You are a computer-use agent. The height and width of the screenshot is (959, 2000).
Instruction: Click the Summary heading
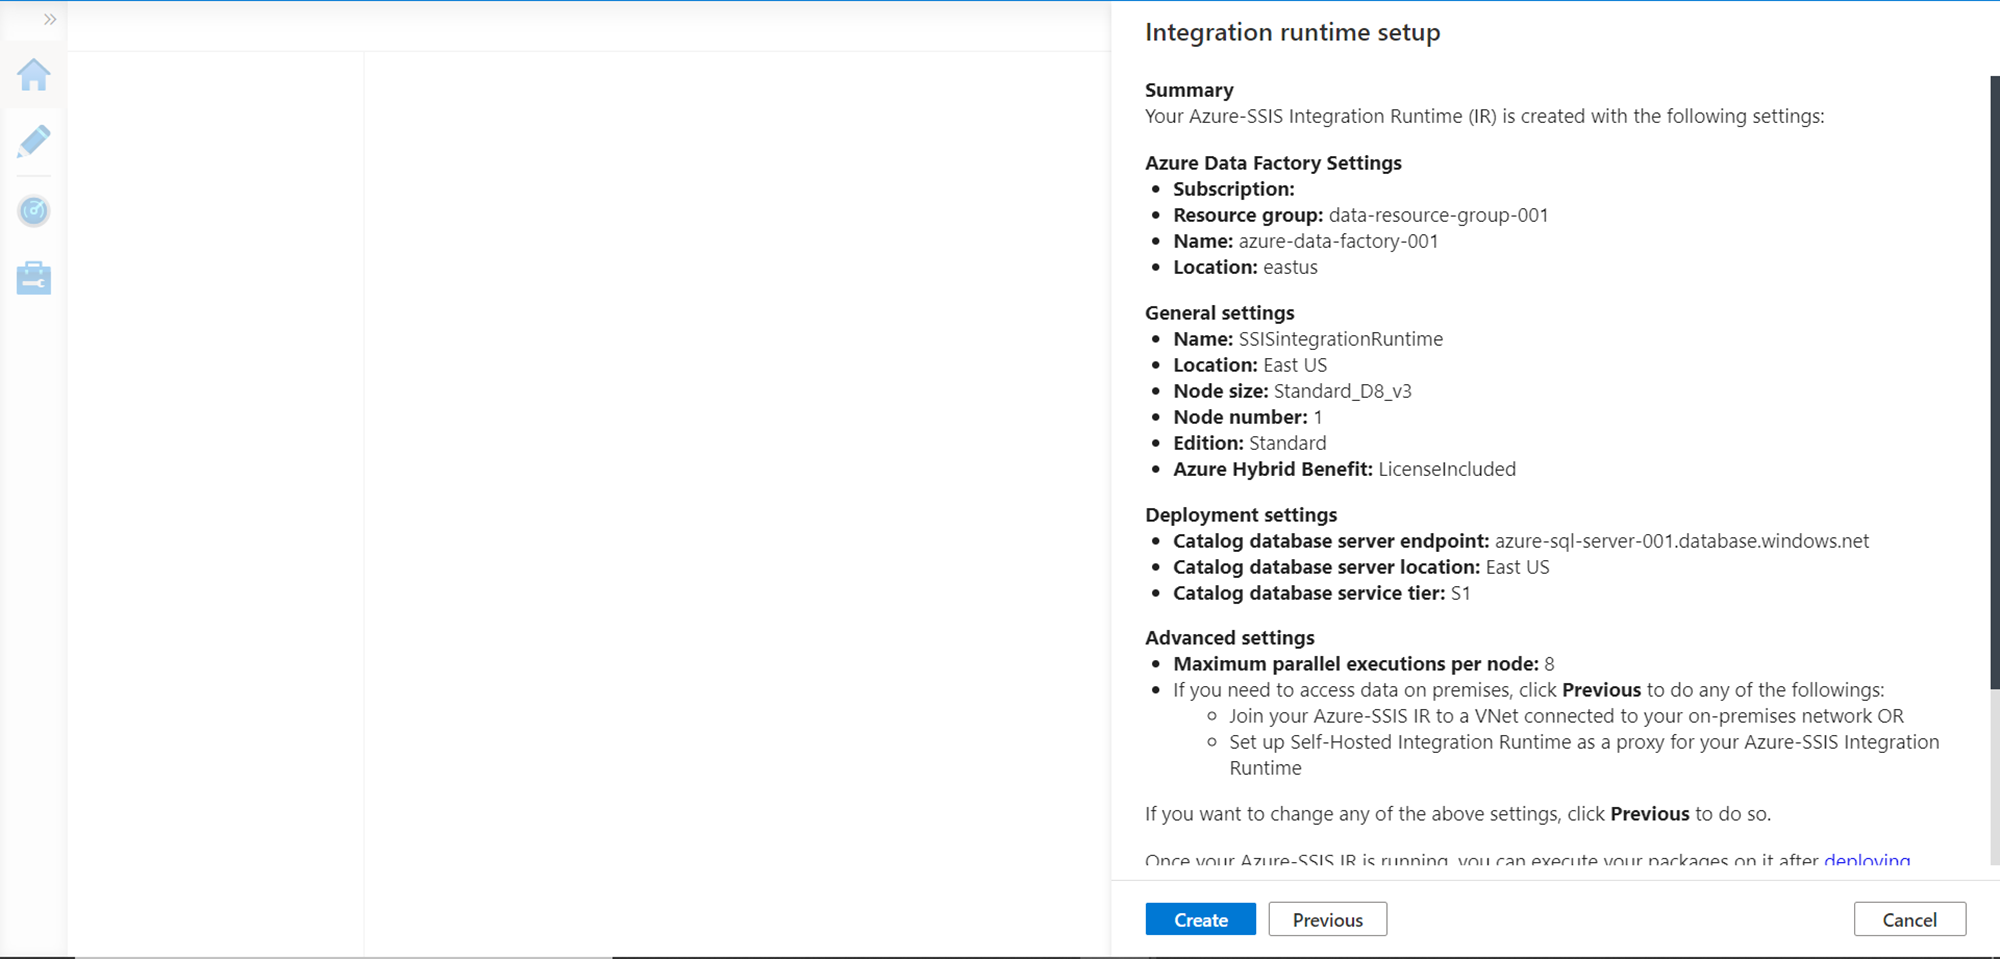[1189, 90]
